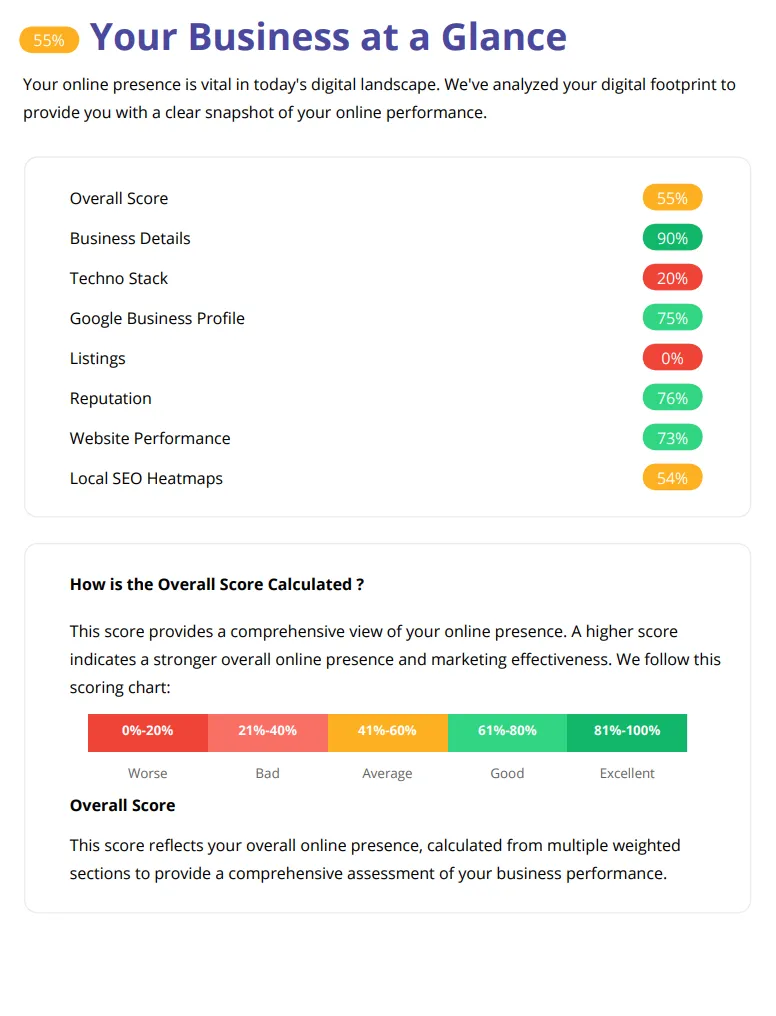
Task: Click the Local SEO Heatmaps 54% badge
Action: tap(672, 478)
